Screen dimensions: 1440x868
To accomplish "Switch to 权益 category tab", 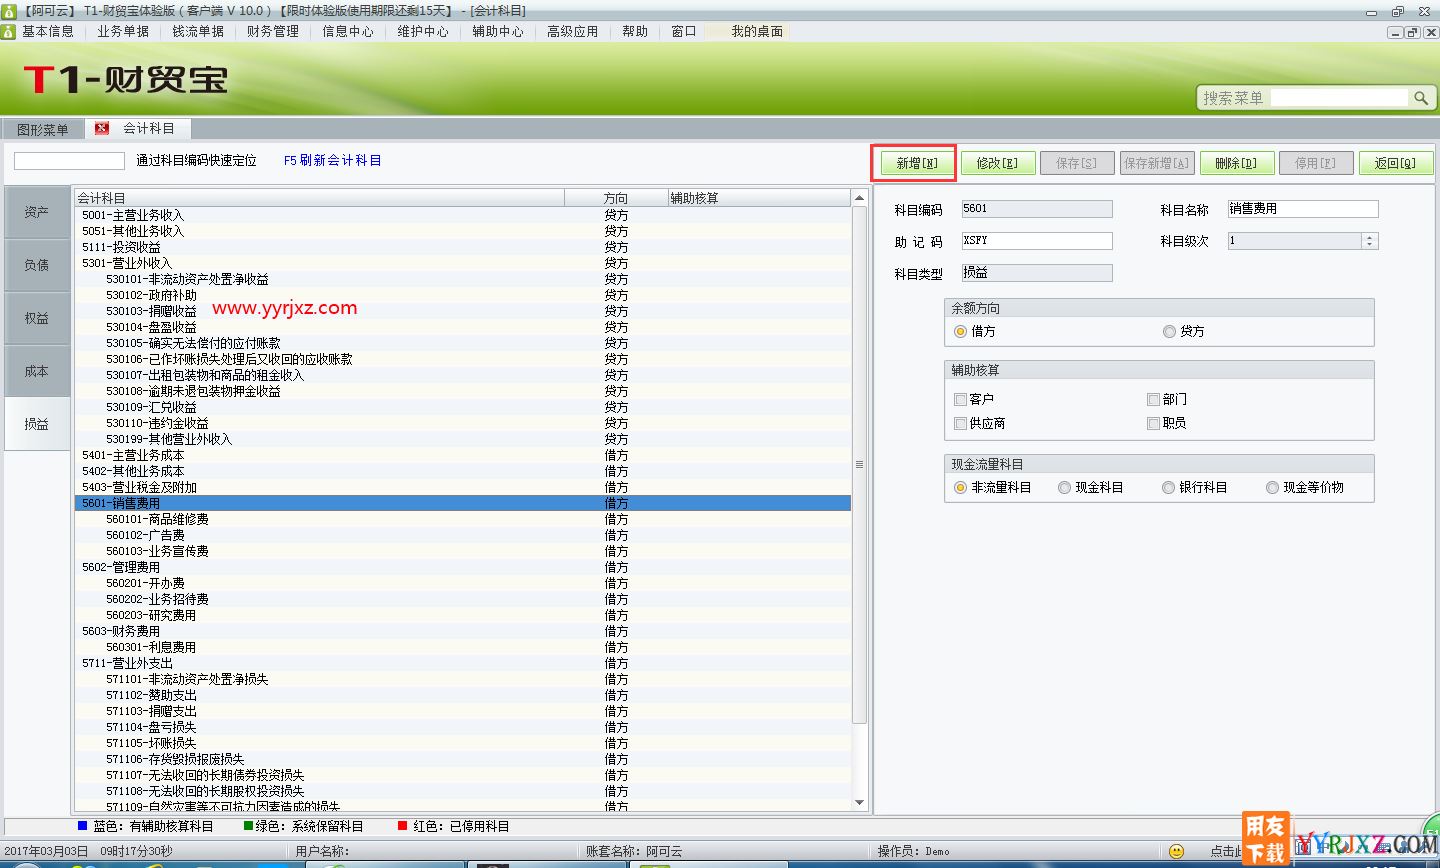I will 37,318.
